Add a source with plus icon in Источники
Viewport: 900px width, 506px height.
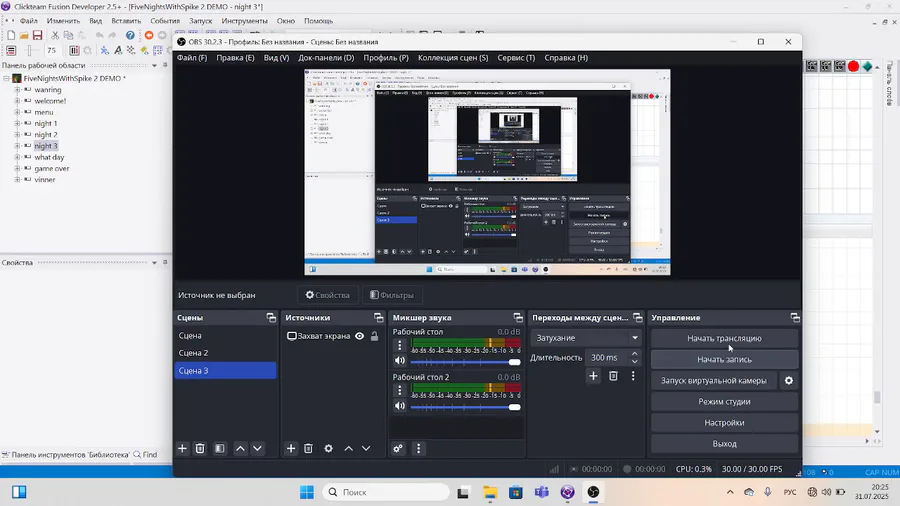coord(291,449)
